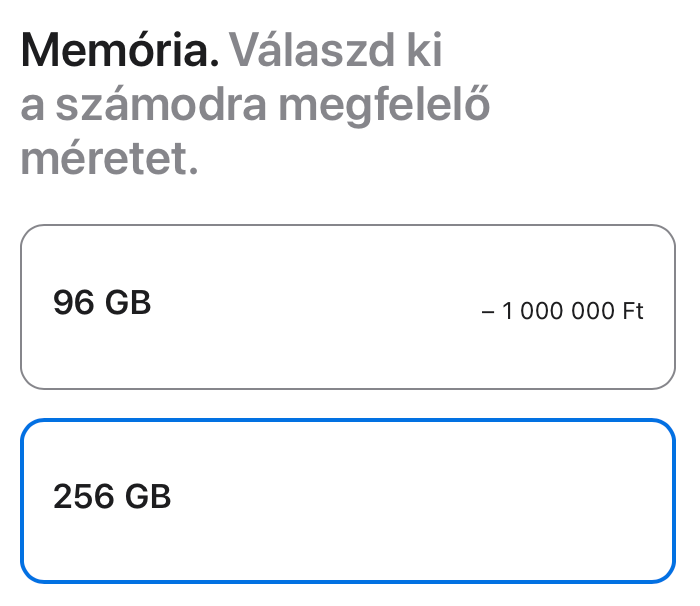Click the empty area inside 256 GB card
The width and height of the screenshot is (700, 606).
450,501
